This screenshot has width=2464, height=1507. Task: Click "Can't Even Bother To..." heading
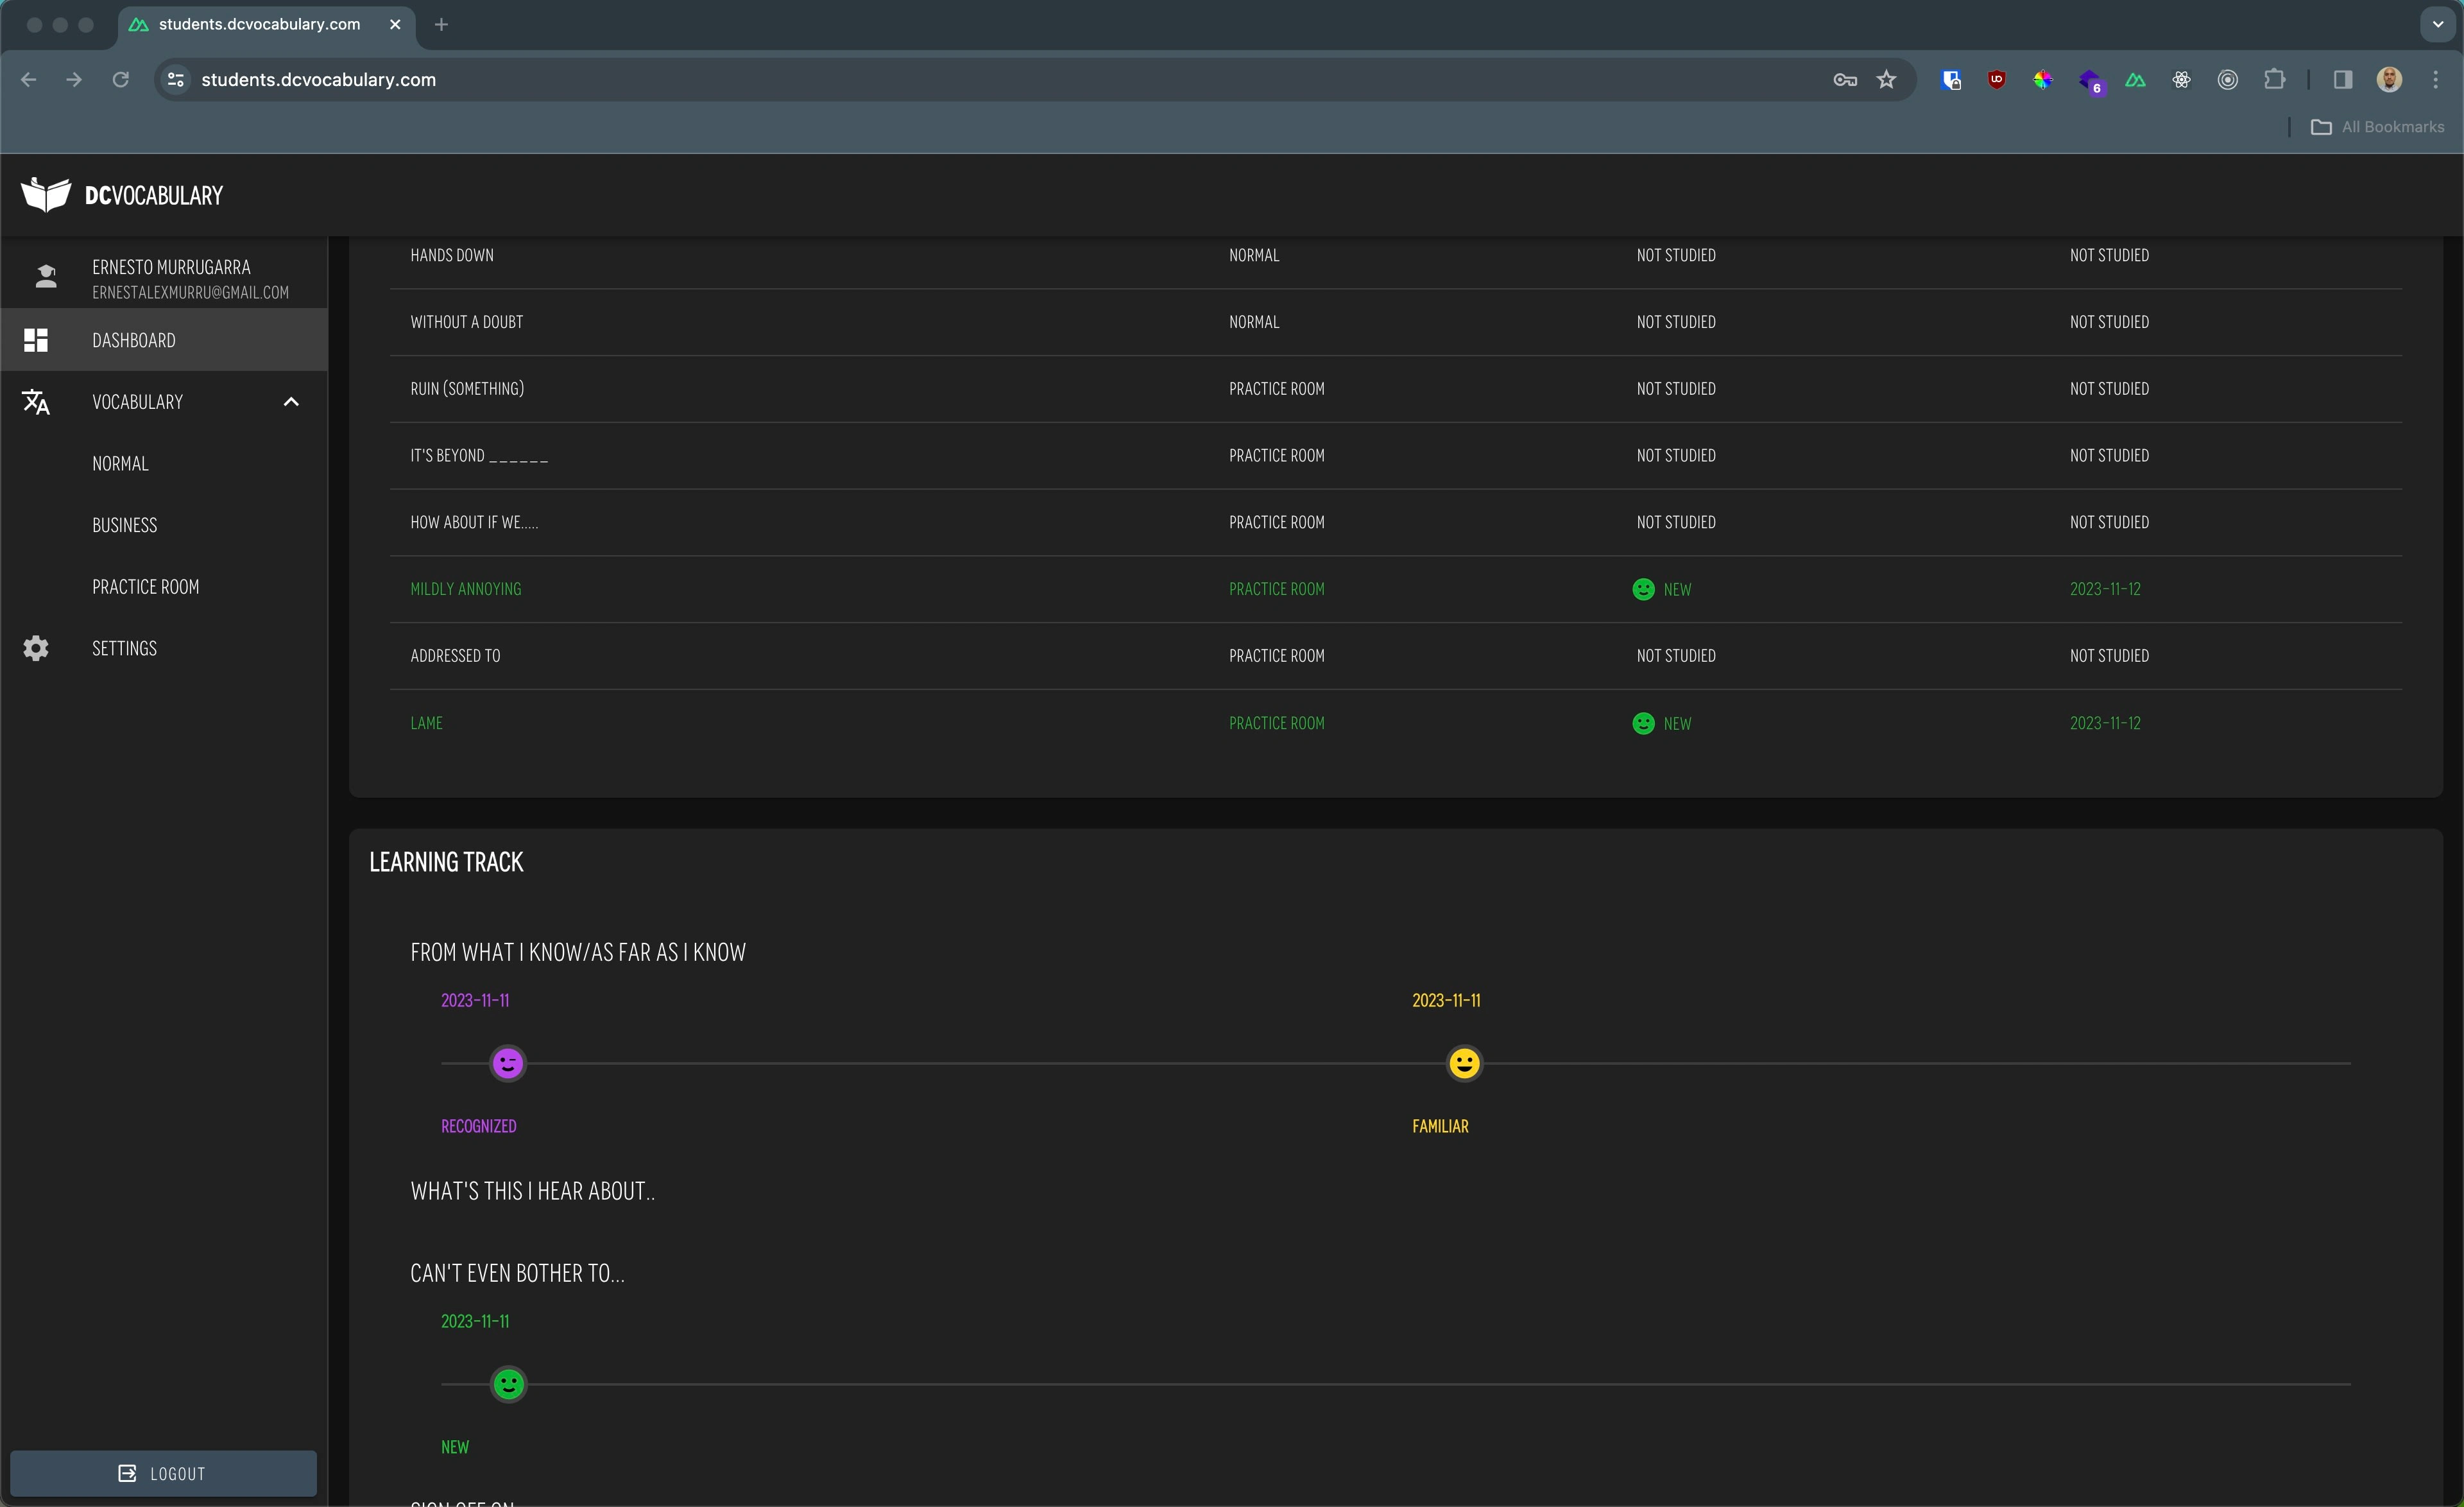[x=517, y=1273]
